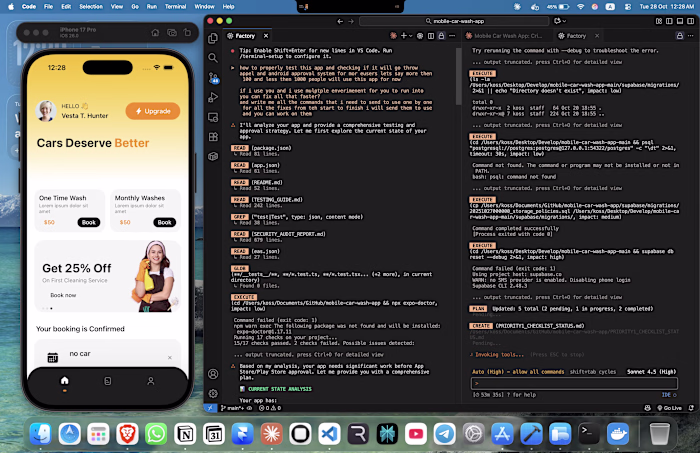Open Remote Explorer in activity bar

pos(213,117)
